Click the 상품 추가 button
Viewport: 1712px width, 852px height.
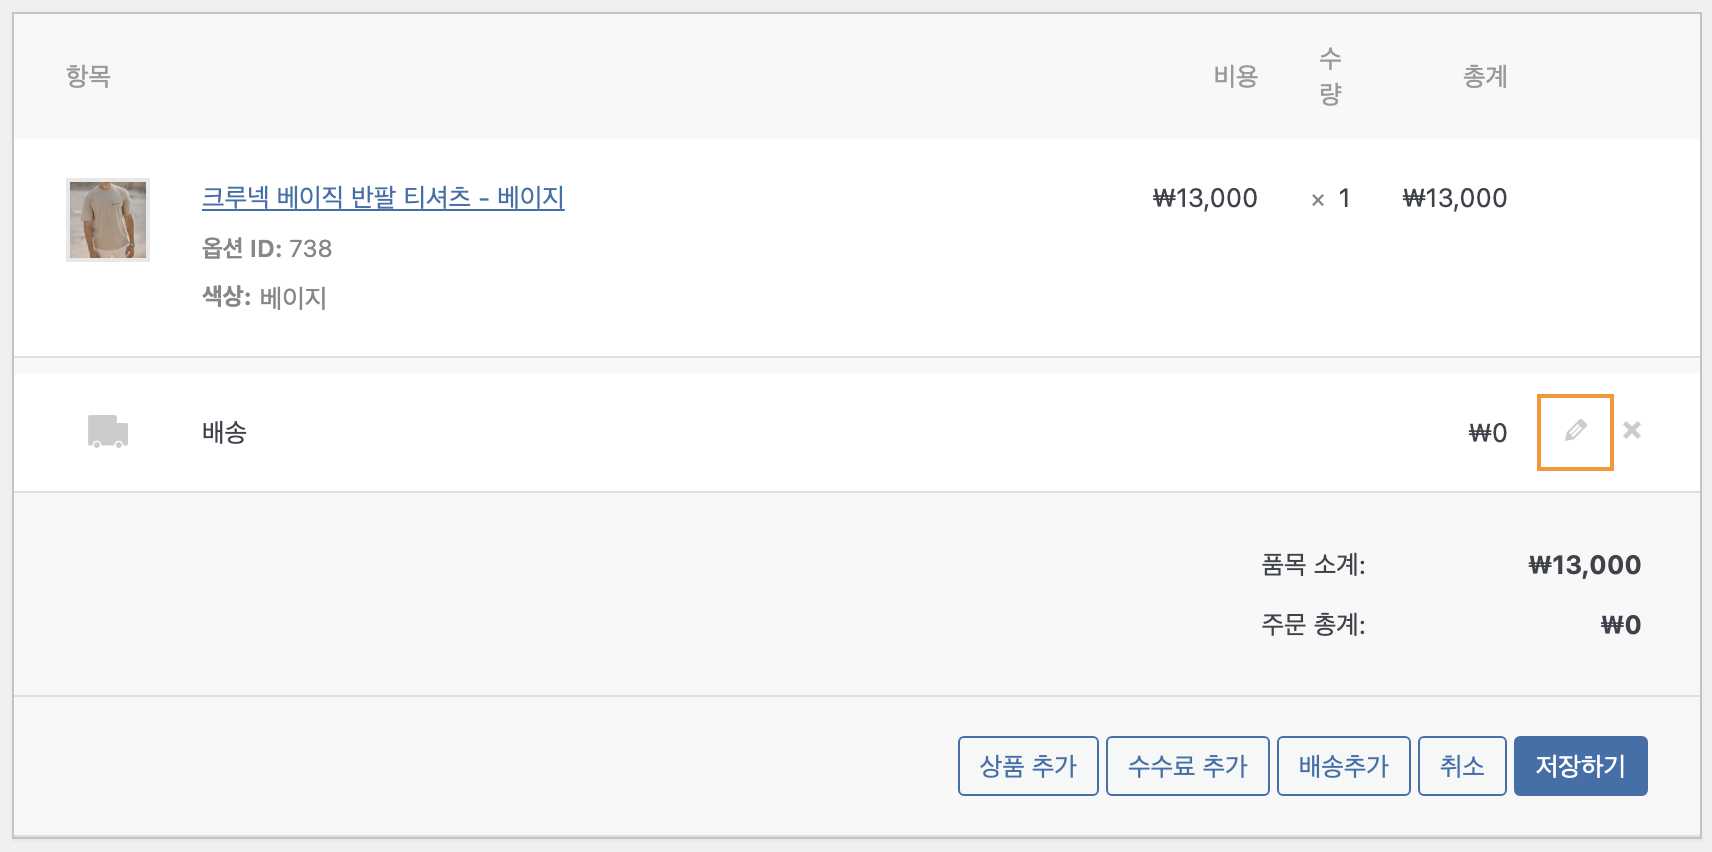click(1028, 766)
